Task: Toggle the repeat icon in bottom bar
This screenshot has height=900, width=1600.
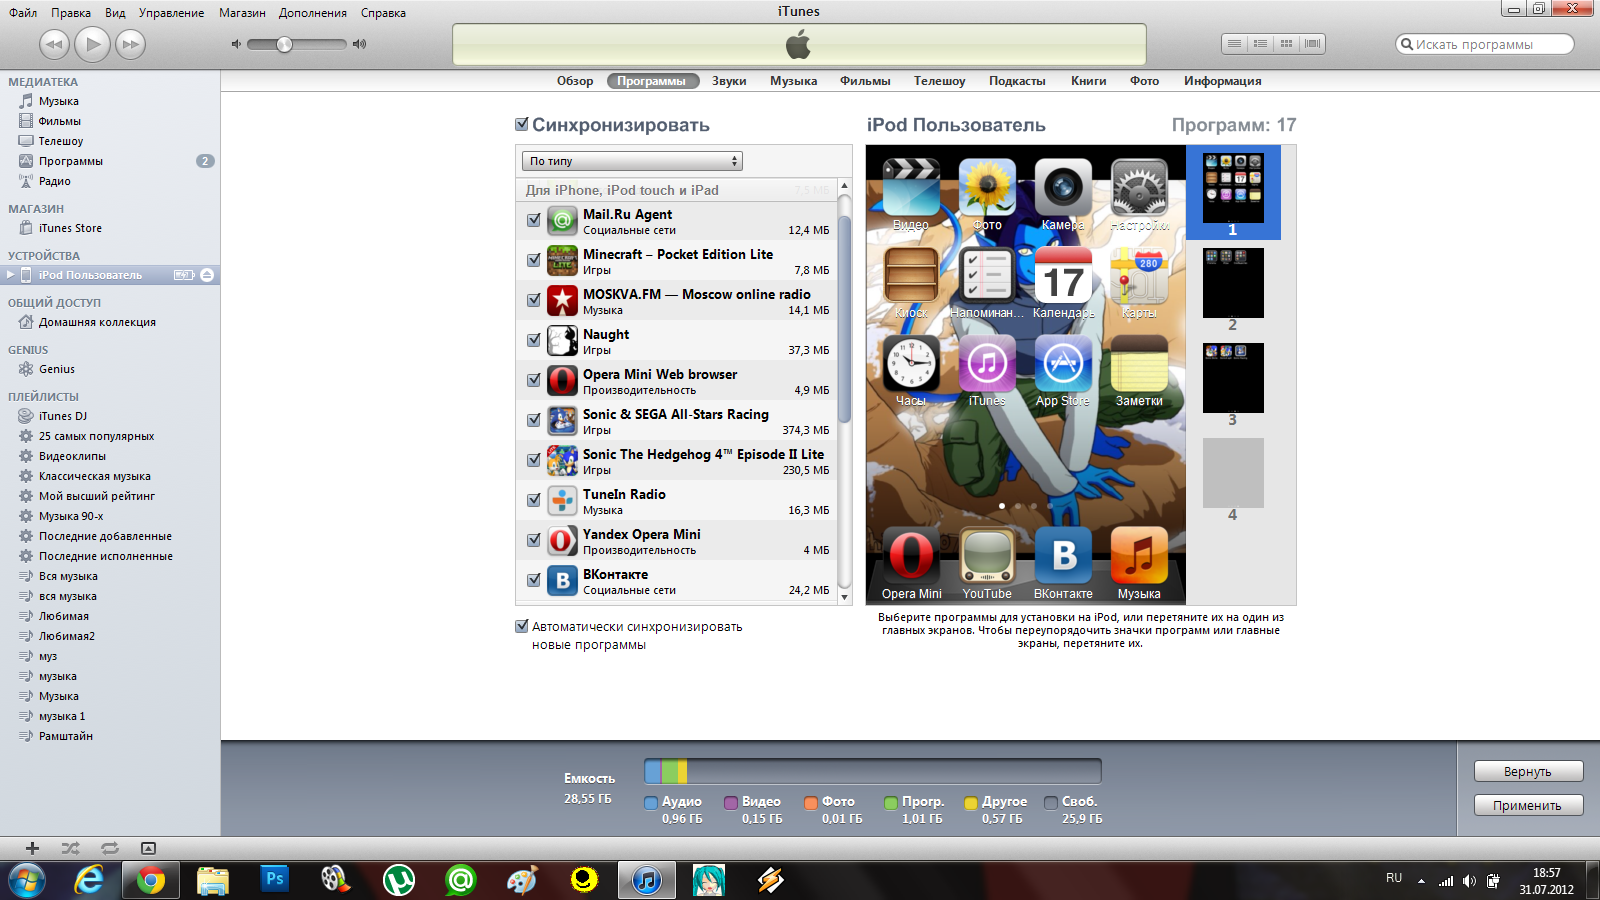Action: [x=109, y=848]
